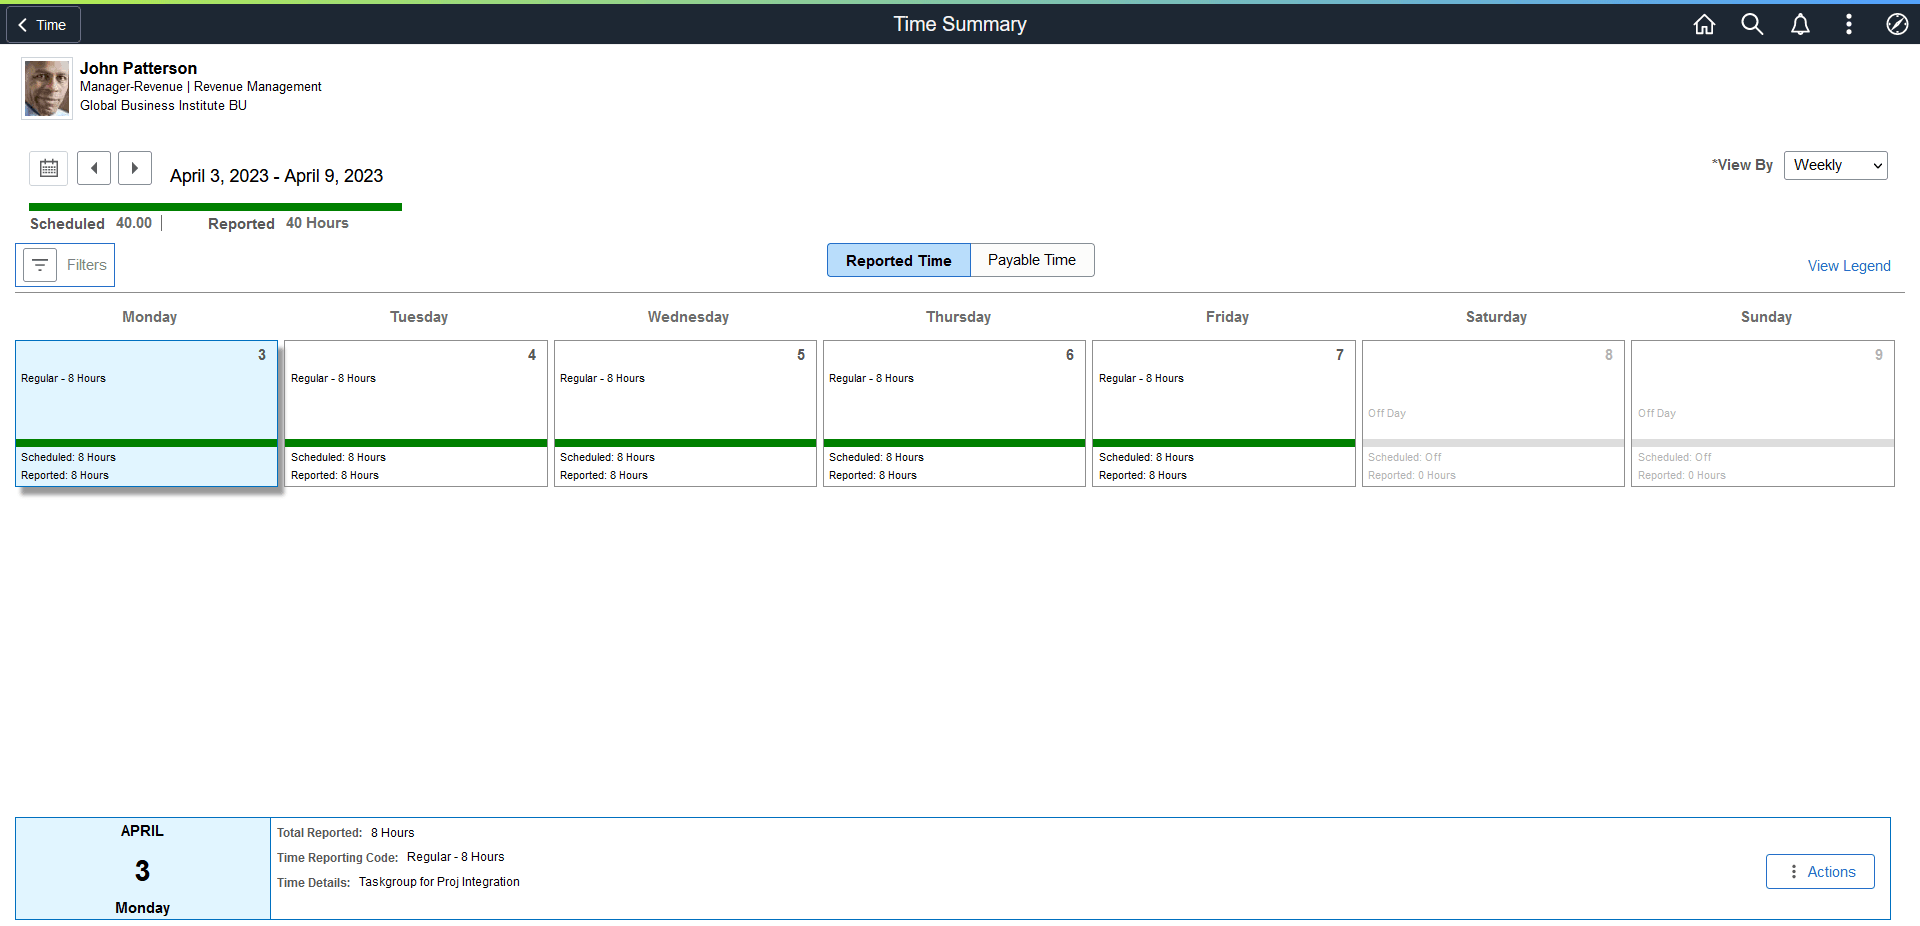The image size is (1920, 926).
Task: Select Saturday April 8 off day card
Action: click(x=1493, y=414)
